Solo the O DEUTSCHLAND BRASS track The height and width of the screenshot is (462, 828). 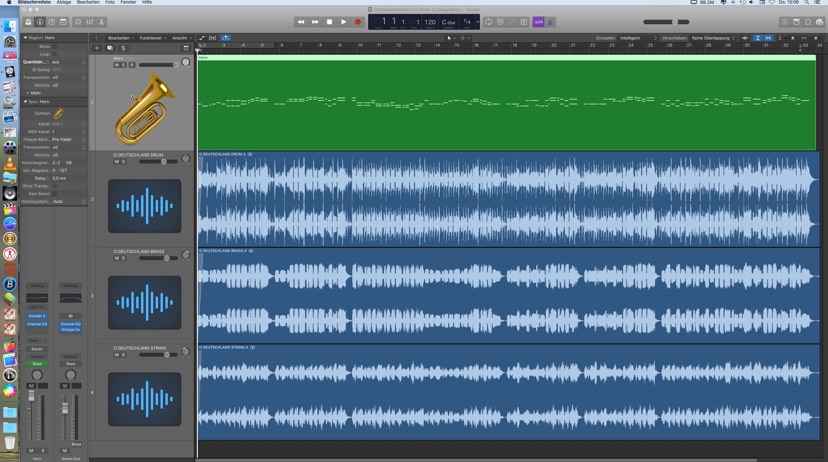tap(124, 258)
